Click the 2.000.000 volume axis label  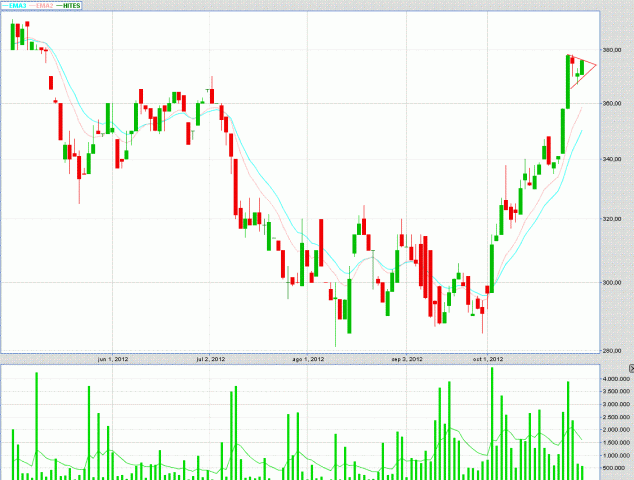pyautogui.click(x=616, y=430)
